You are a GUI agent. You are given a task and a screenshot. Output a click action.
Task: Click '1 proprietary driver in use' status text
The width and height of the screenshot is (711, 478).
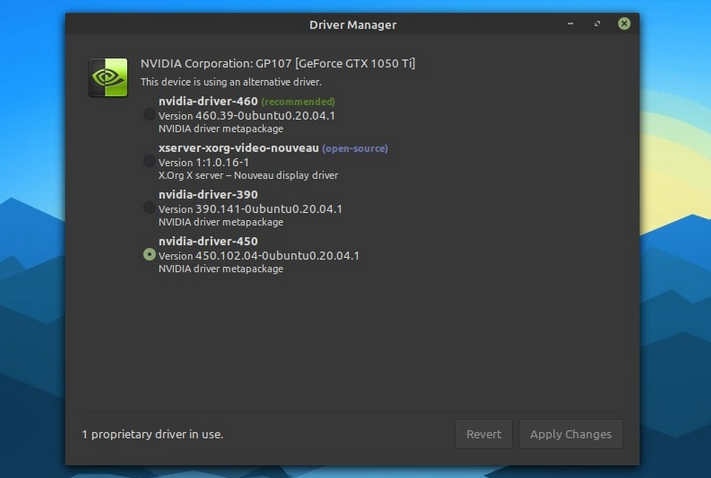pos(152,434)
